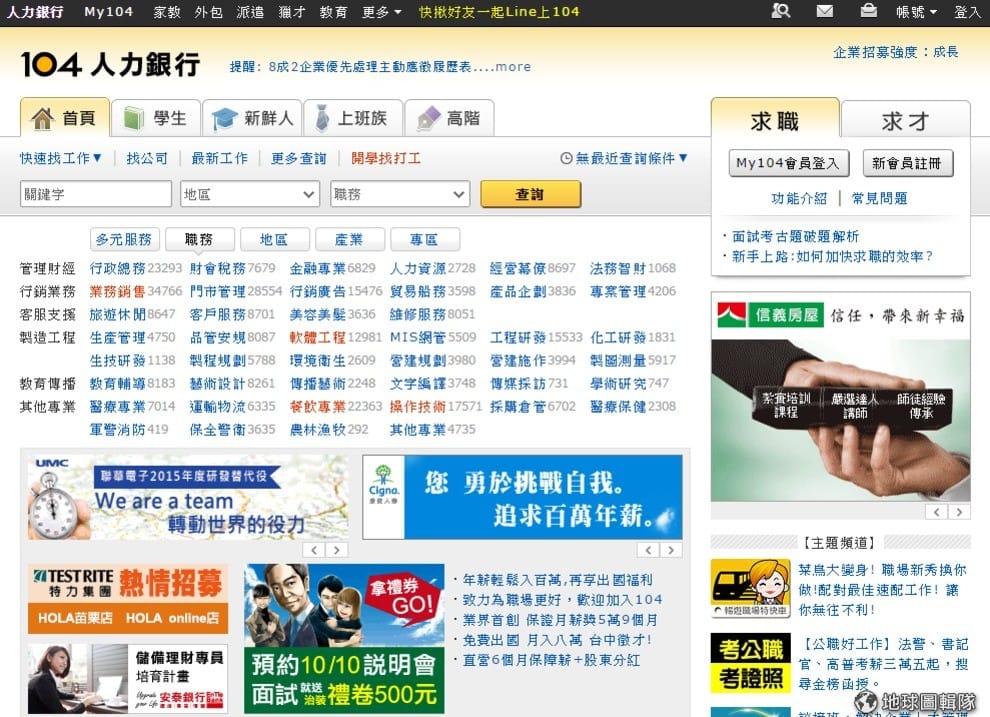Screen dimensions: 990x717
Task: Select the 多元服務 category tab
Action: coord(124,239)
